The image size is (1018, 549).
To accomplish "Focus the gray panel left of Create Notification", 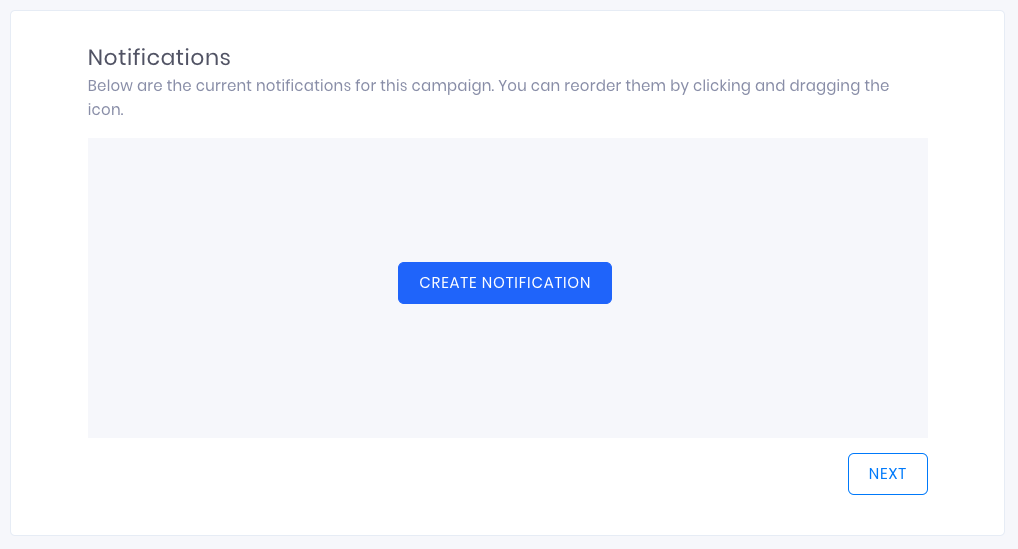I will tap(243, 283).
